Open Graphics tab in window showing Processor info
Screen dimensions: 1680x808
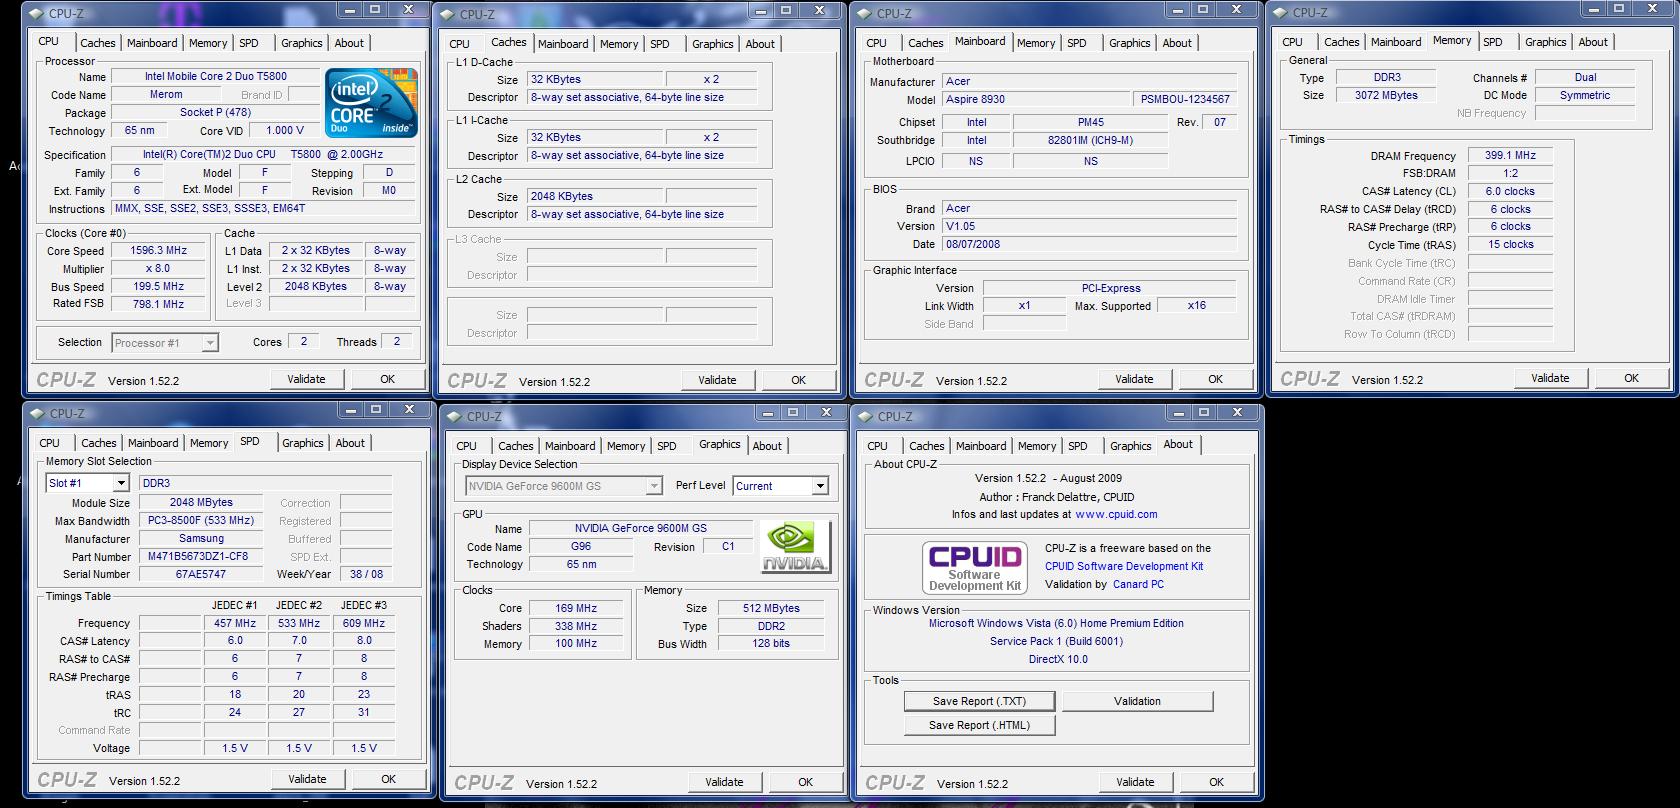[x=301, y=43]
